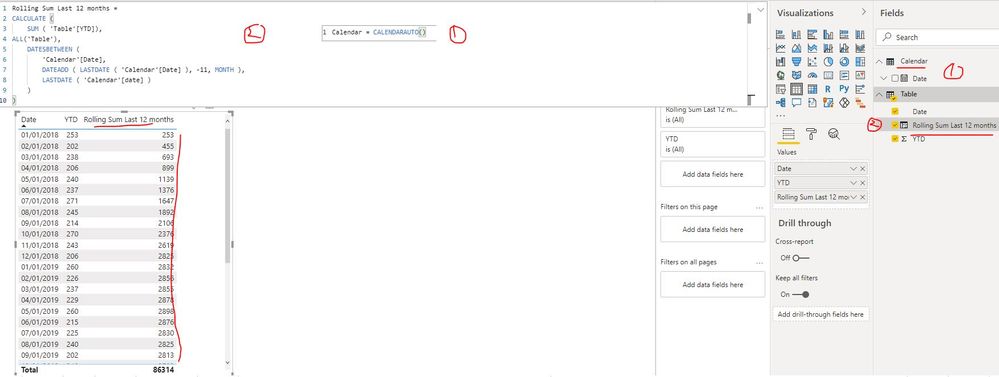Select the slicer visual
The height and width of the screenshot is (377, 999).
(x=780, y=89)
